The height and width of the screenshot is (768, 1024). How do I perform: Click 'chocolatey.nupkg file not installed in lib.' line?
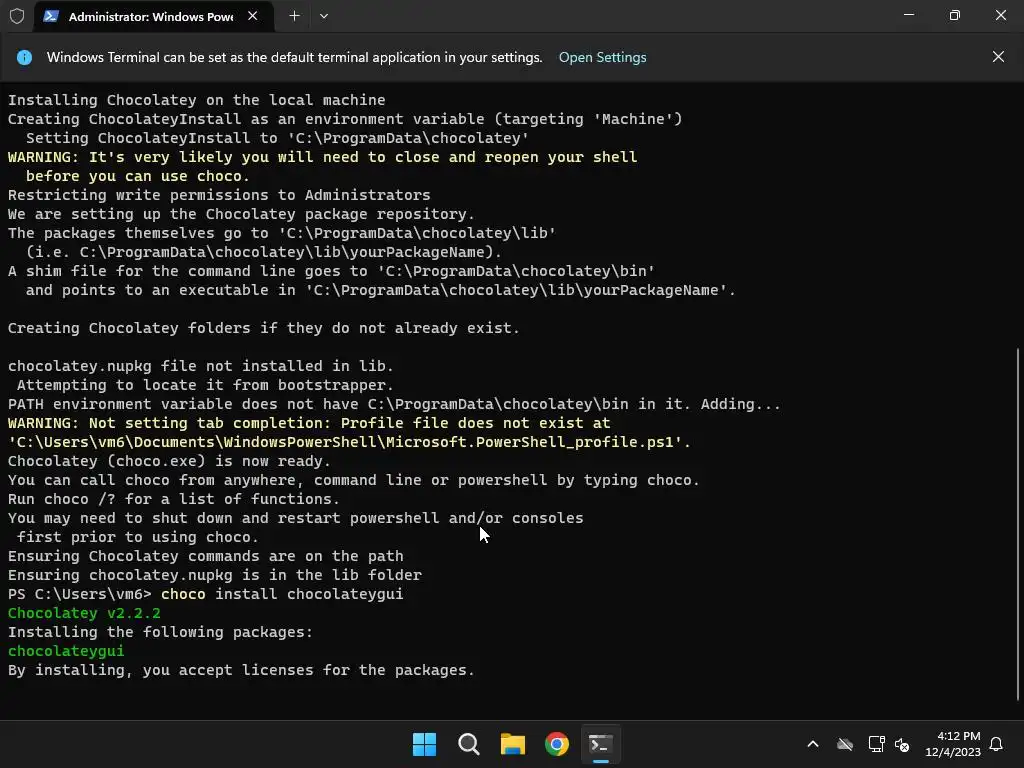pyautogui.click(x=200, y=366)
